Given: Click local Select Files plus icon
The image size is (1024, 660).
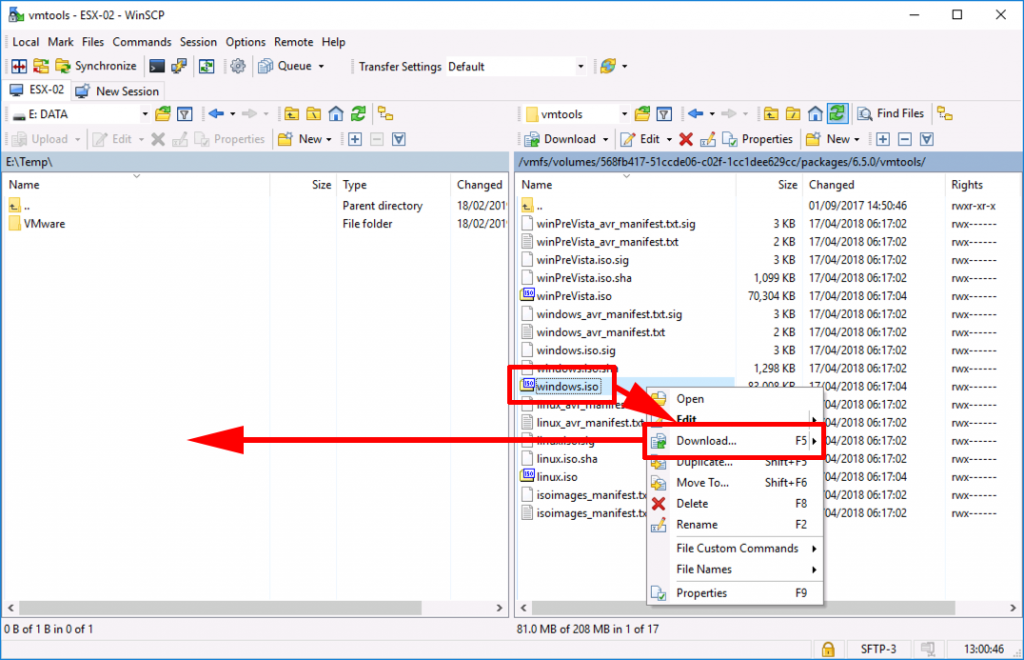Looking at the screenshot, I should (x=355, y=139).
